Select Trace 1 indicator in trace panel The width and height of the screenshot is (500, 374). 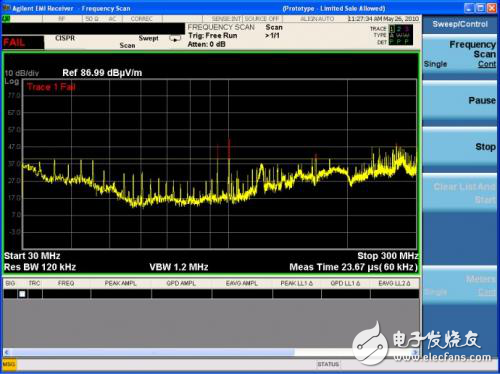pyautogui.click(x=392, y=29)
